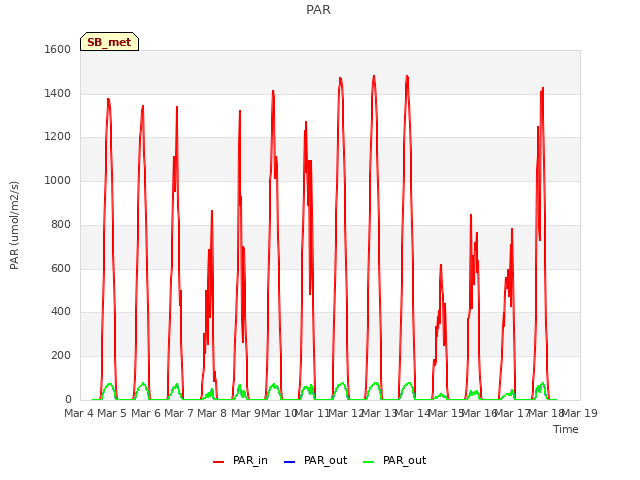Click the PAR_in peak on Mar 13

(374, 76)
